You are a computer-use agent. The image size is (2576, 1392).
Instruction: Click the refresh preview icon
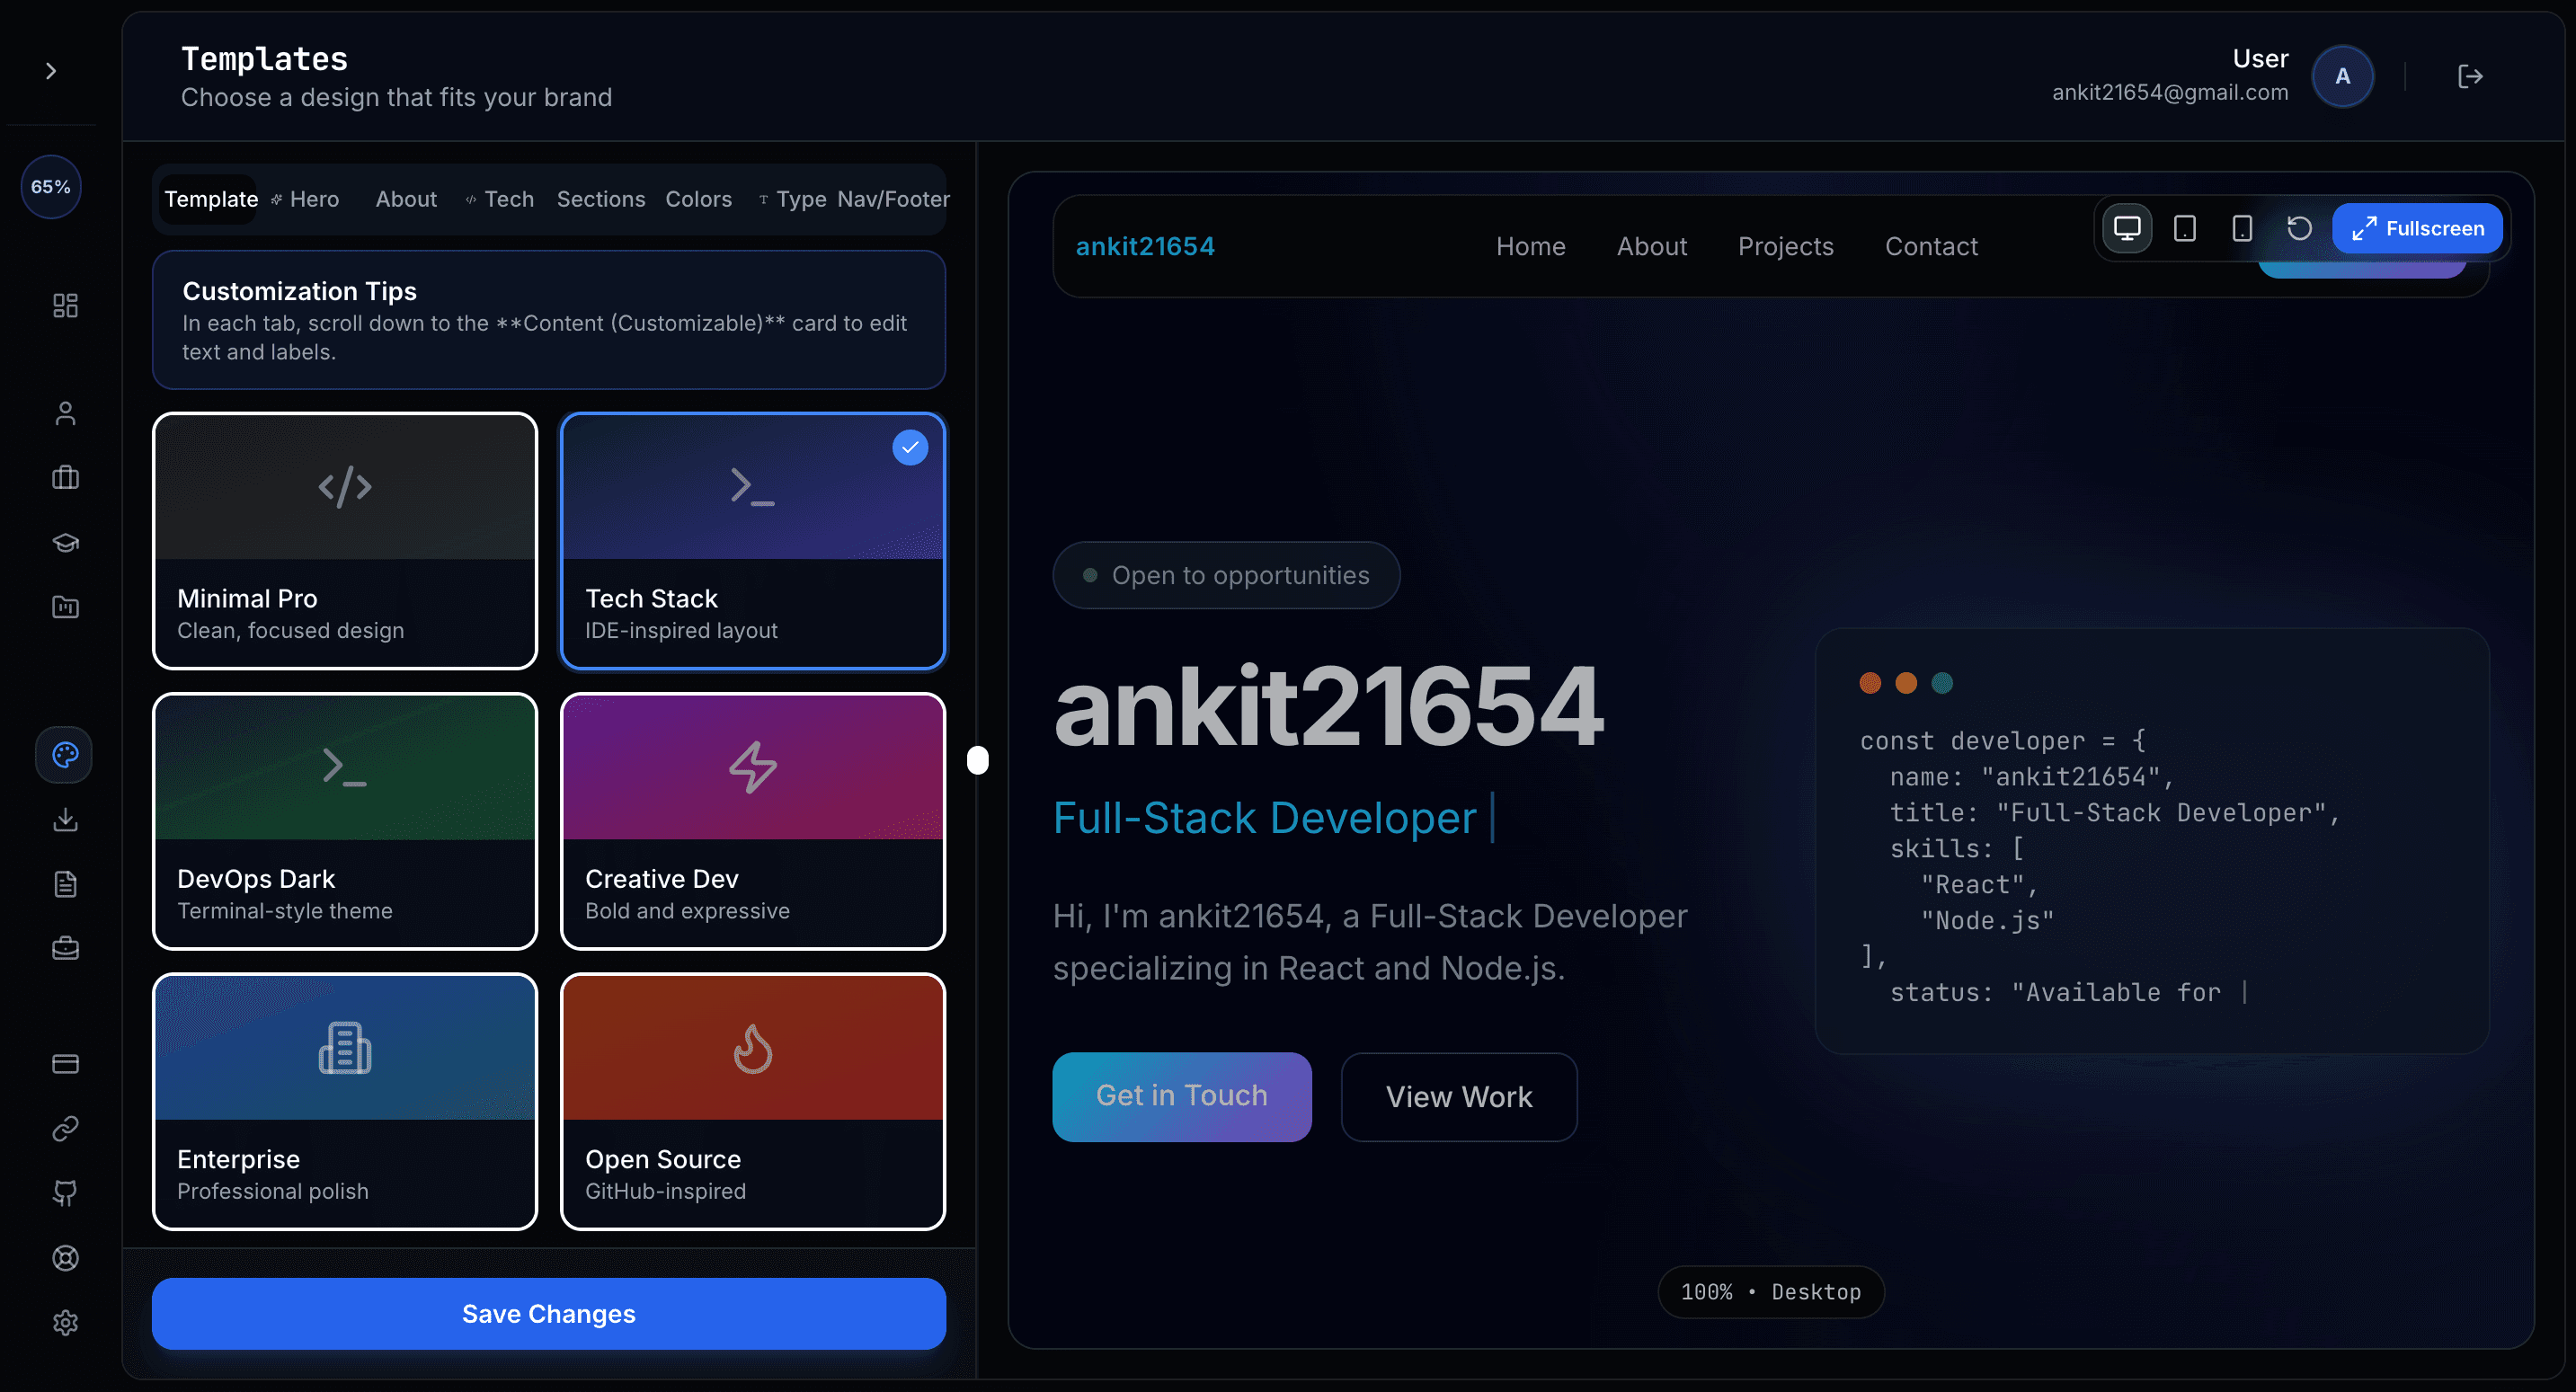point(2299,228)
